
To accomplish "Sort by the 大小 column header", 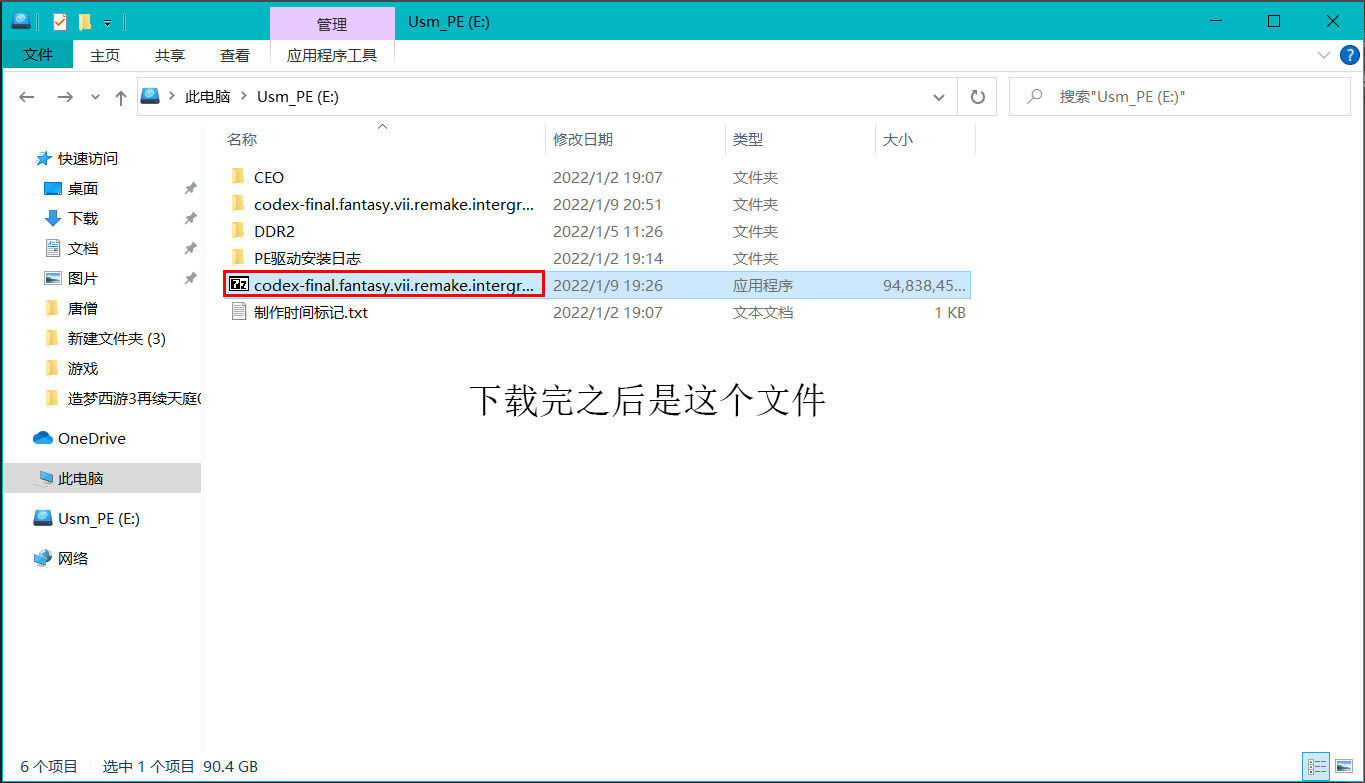I will (897, 140).
